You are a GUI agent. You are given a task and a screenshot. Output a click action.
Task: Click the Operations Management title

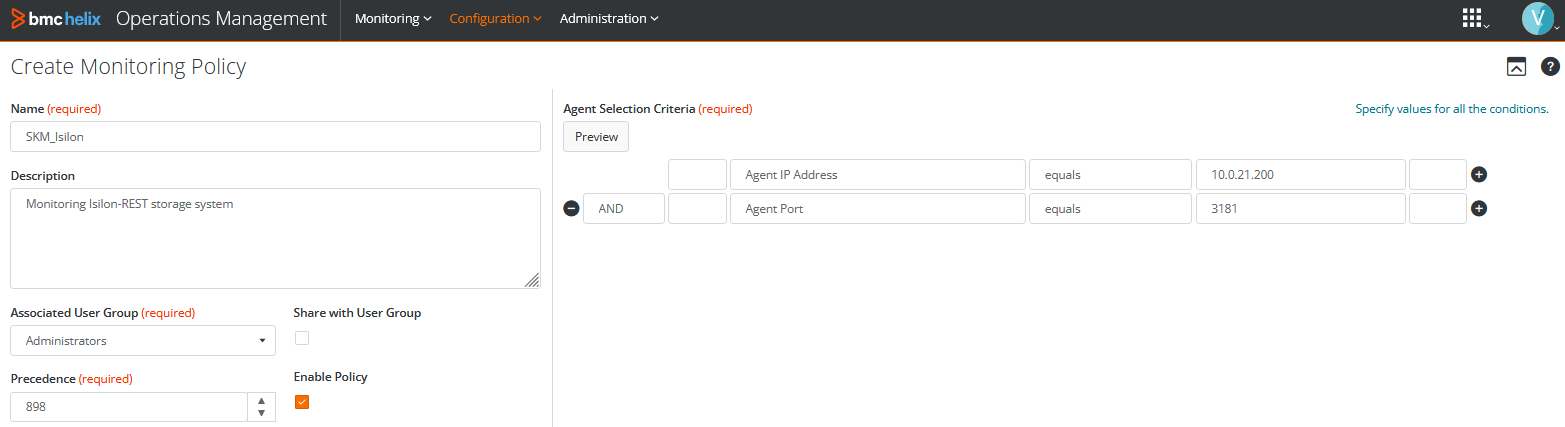click(x=221, y=18)
